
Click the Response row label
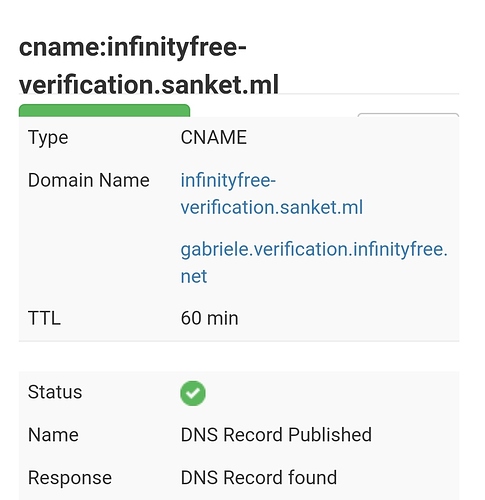[x=70, y=478]
